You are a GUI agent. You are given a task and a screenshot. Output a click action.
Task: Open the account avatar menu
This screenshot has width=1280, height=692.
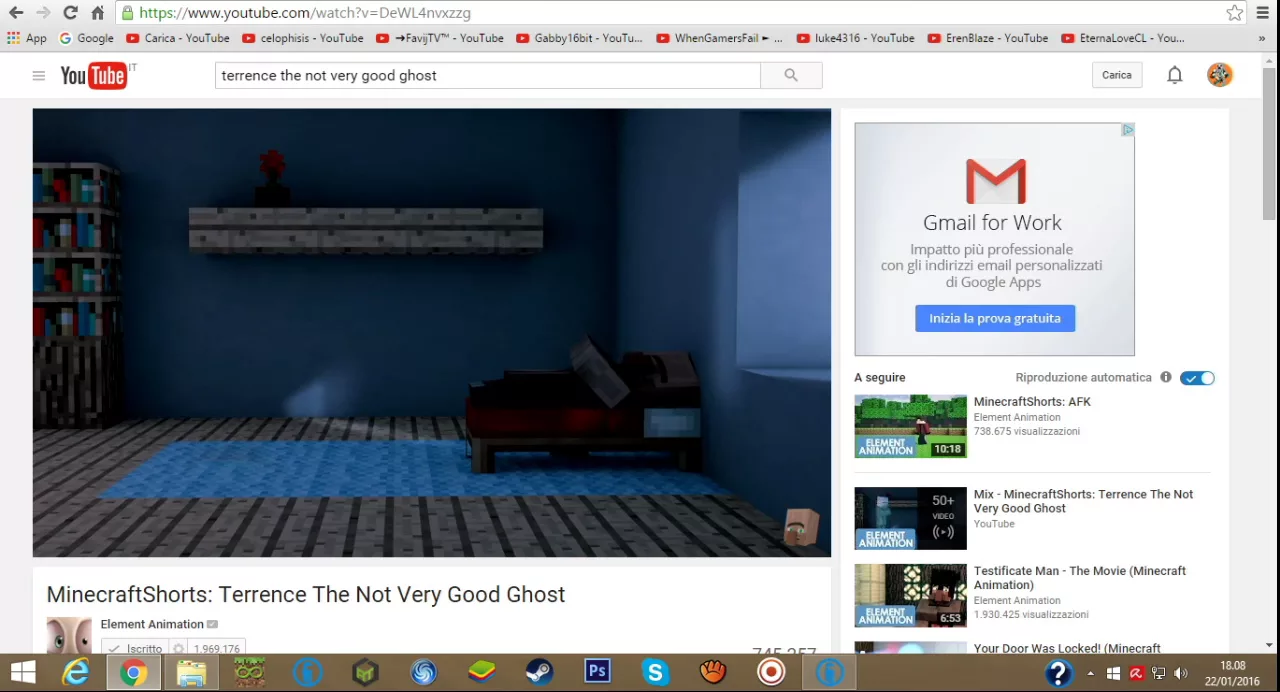point(1220,75)
